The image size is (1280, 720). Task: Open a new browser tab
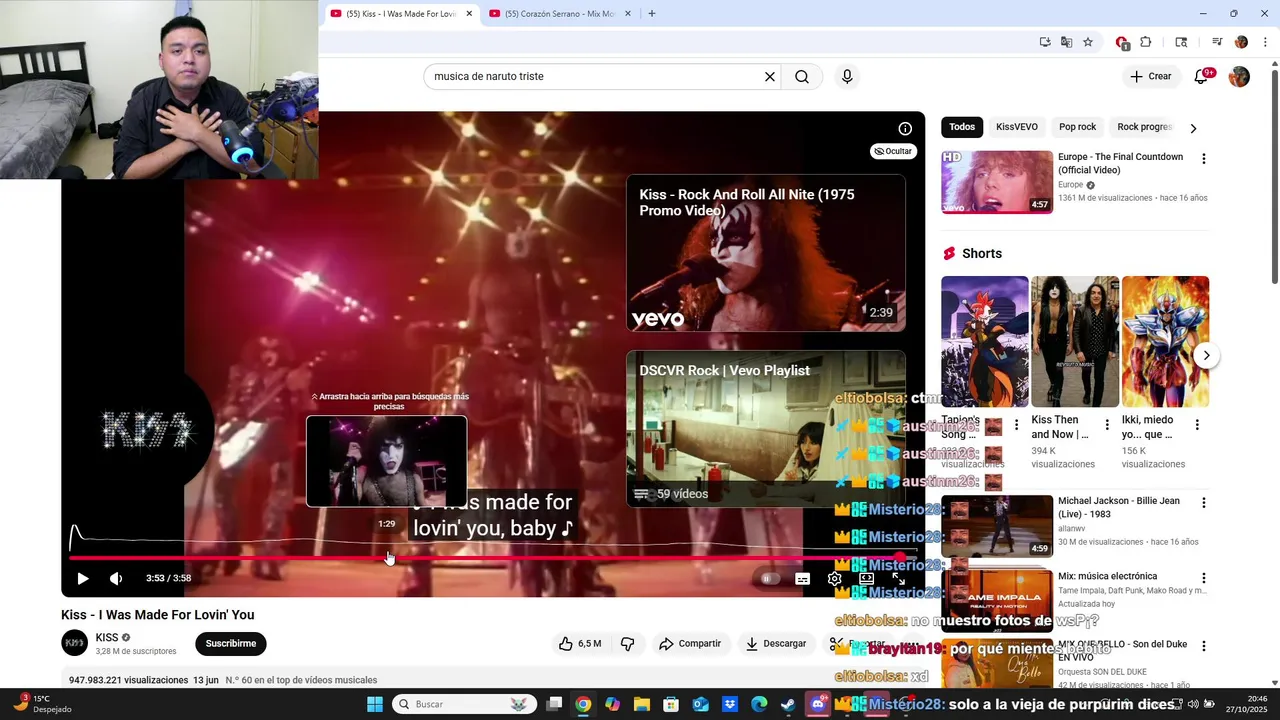[x=652, y=14]
